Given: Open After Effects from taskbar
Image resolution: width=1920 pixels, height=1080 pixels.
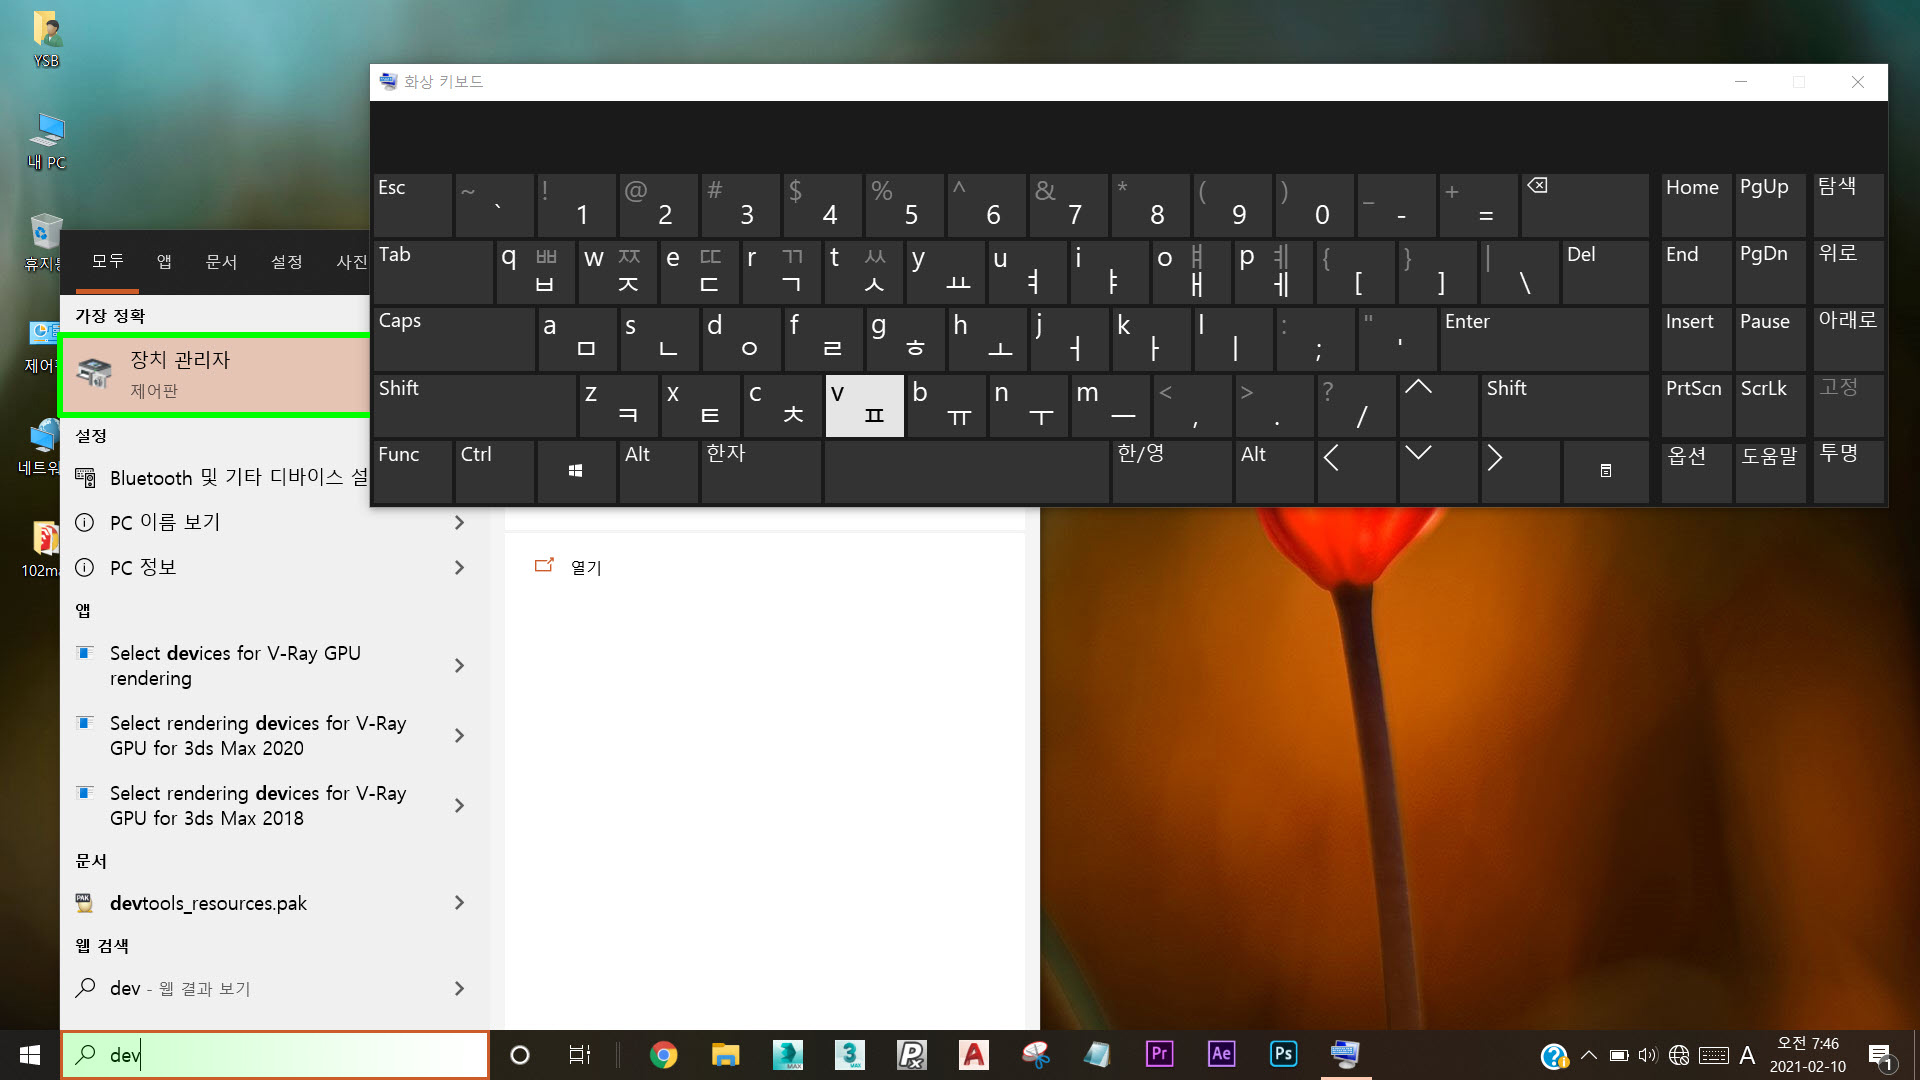Looking at the screenshot, I should coord(1221,1054).
